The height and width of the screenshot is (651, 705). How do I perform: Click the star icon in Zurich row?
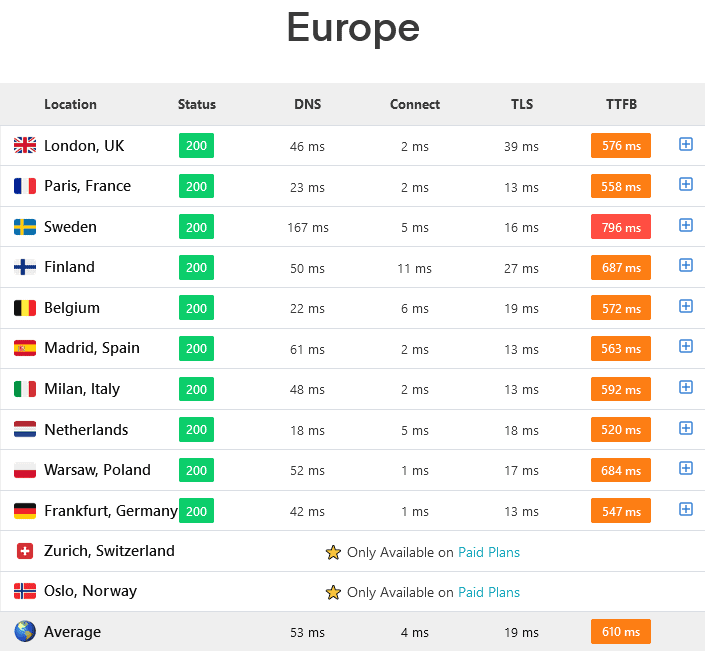[333, 552]
